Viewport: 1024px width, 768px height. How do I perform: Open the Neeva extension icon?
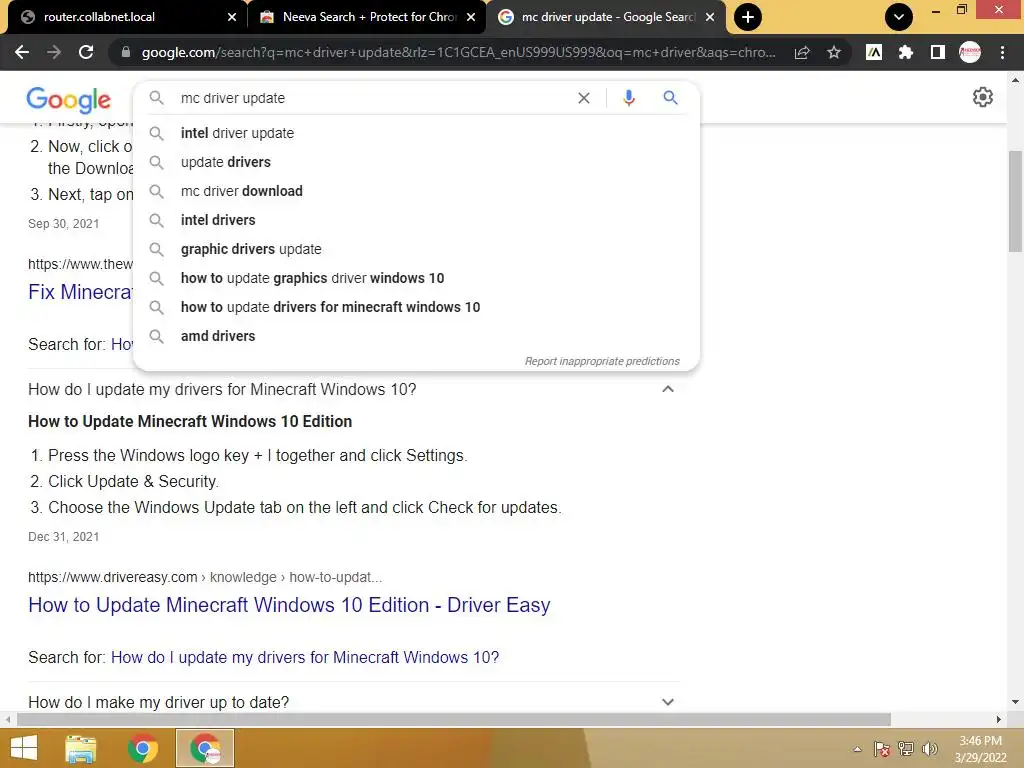[873, 52]
